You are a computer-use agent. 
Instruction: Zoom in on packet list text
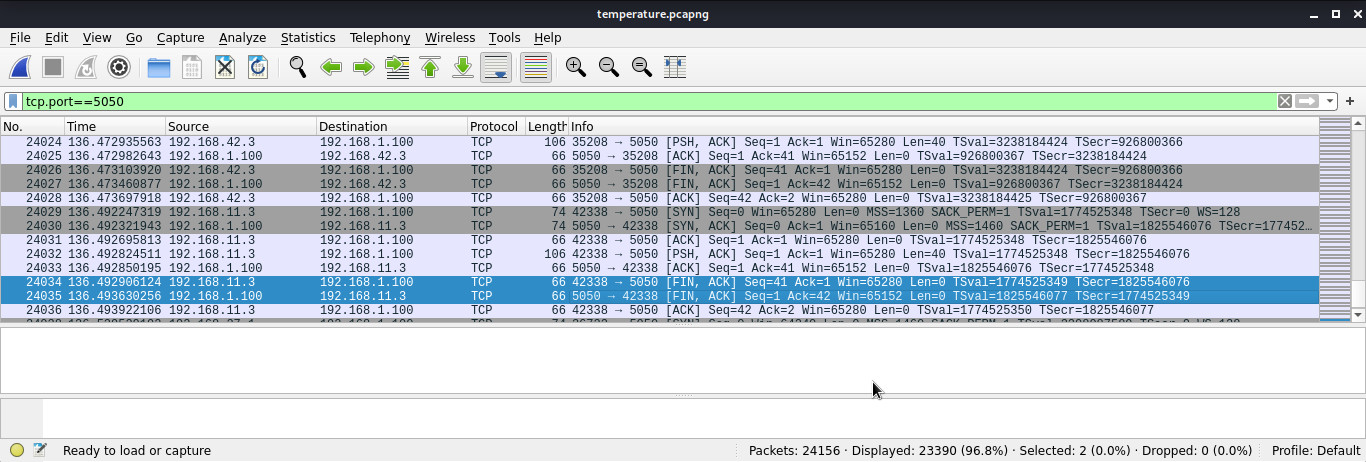(x=575, y=67)
